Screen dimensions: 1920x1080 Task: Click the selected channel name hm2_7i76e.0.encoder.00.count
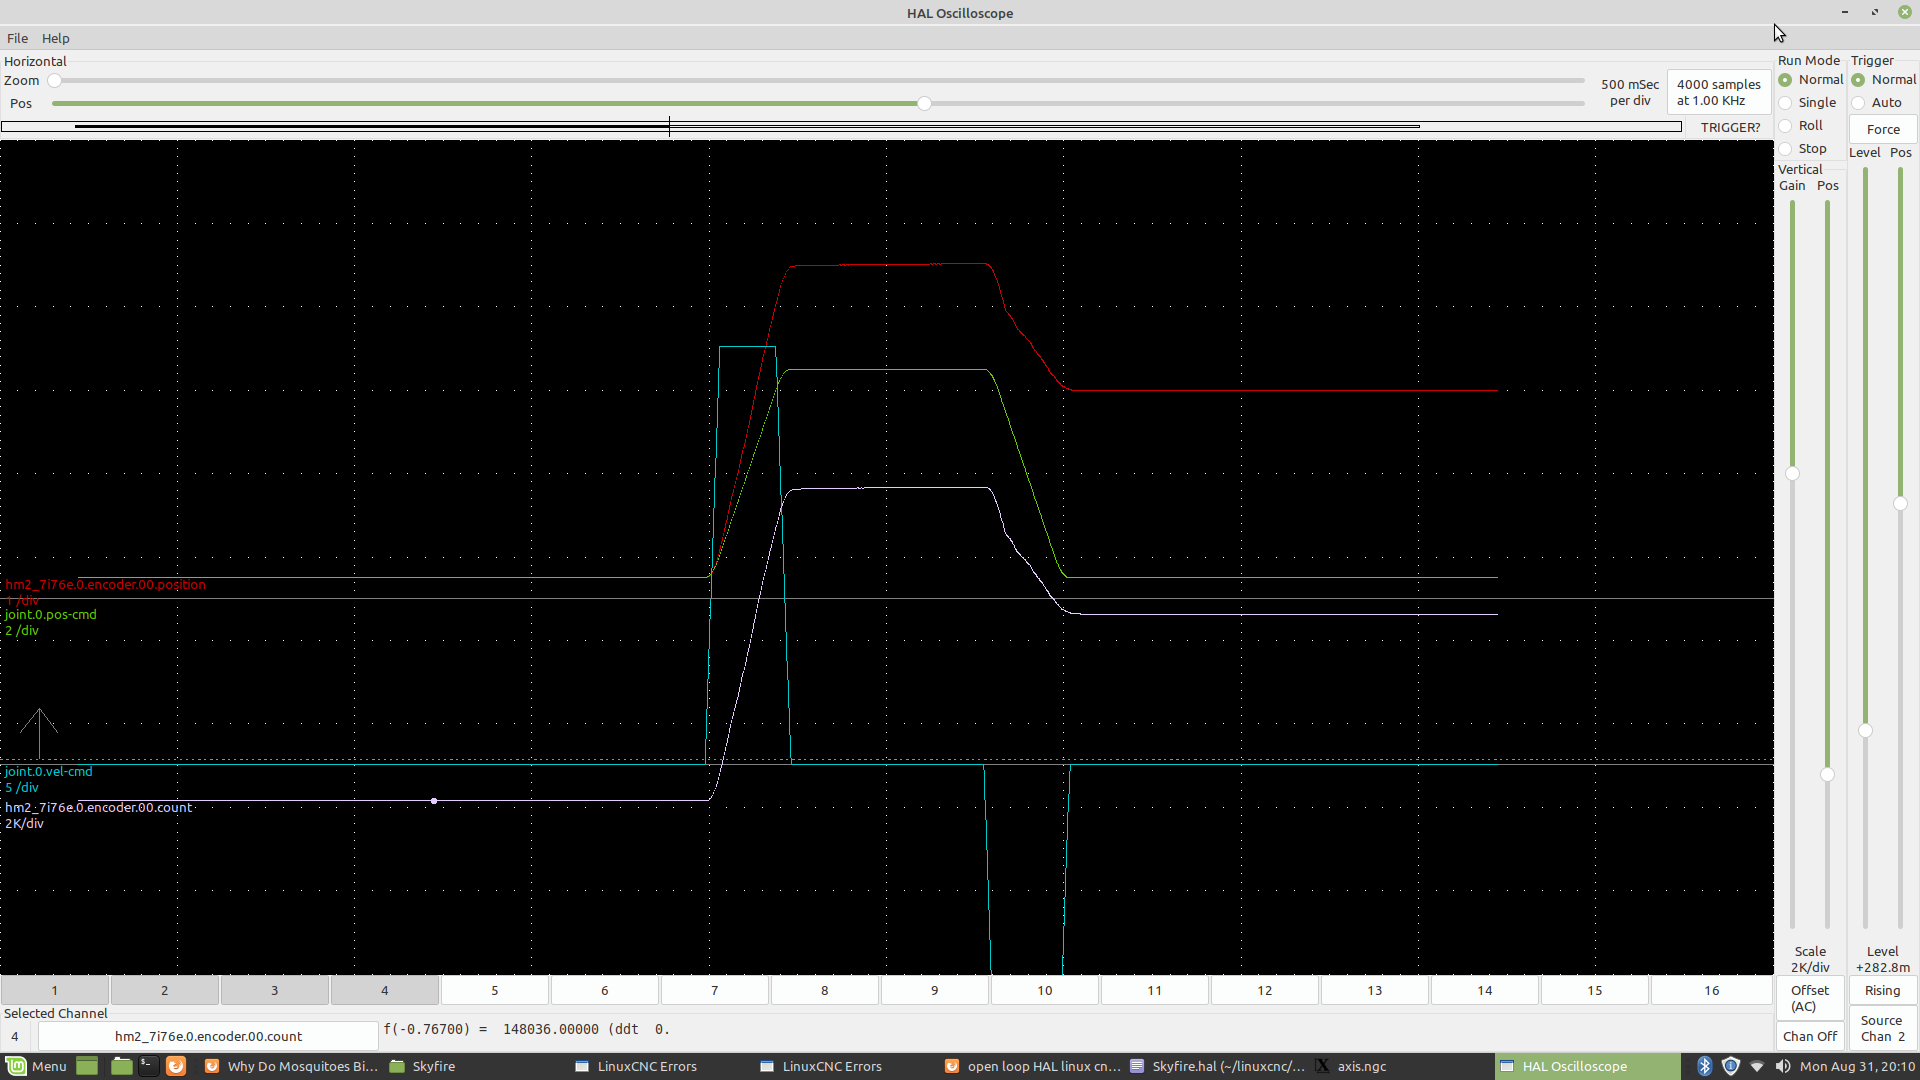(208, 1036)
